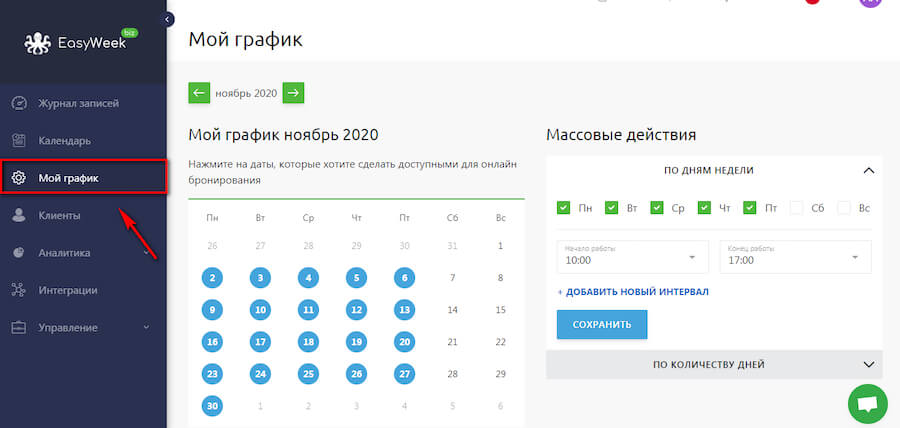
Task: Toggle November 18 in the calendar
Action: 309,343
